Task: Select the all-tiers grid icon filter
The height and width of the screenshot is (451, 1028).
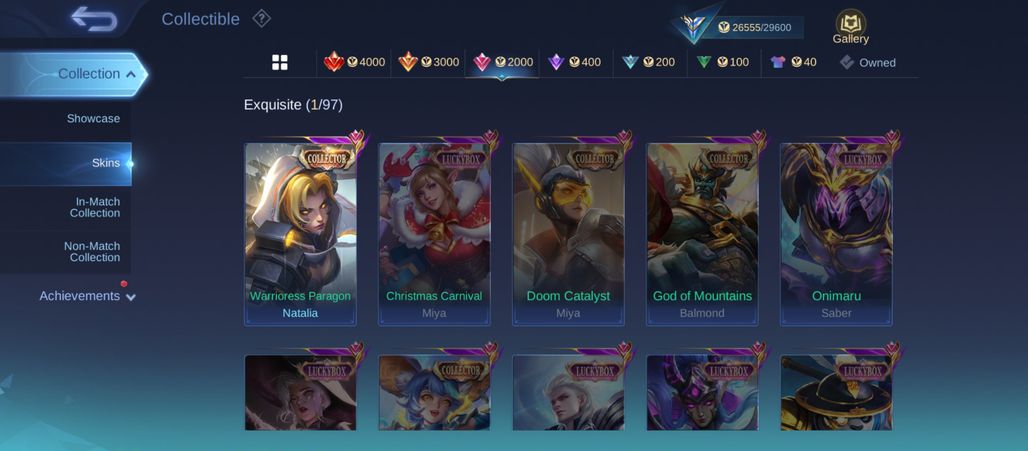Action: click(280, 62)
